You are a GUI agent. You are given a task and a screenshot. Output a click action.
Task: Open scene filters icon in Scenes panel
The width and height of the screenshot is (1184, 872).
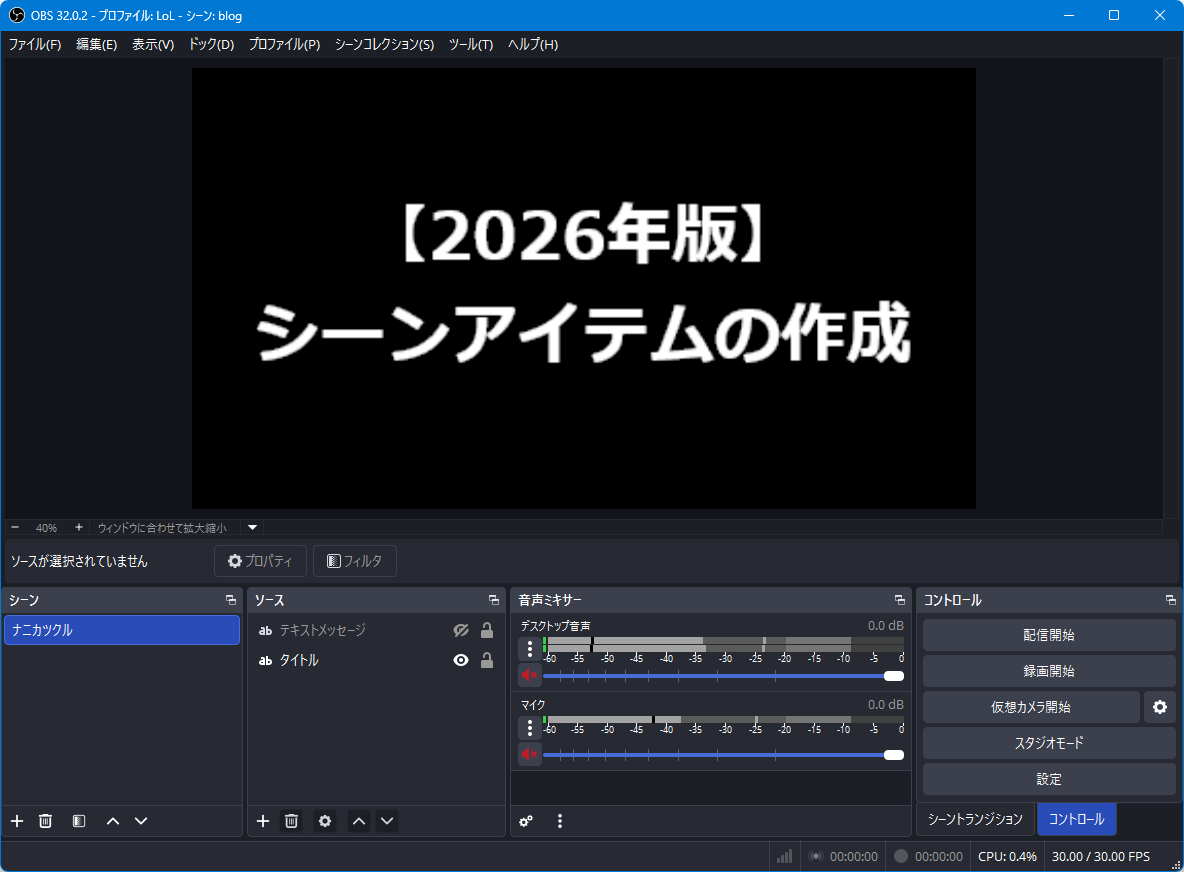click(x=78, y=821)
